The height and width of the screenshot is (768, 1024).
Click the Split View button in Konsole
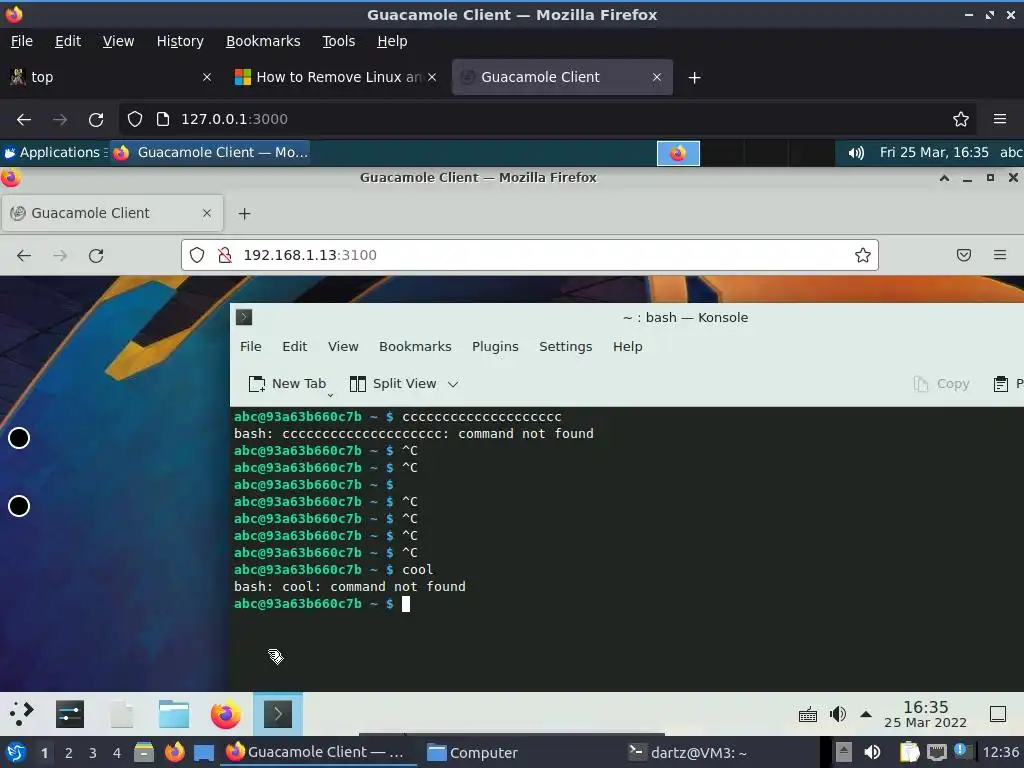(x=393, y=384)
